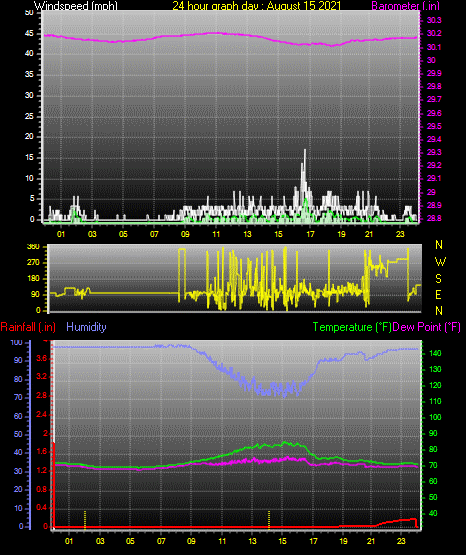The width and height of the screenshot is (466, 555).
Task: Click the '100' humidity axis value
Action: tap(17, 342)
